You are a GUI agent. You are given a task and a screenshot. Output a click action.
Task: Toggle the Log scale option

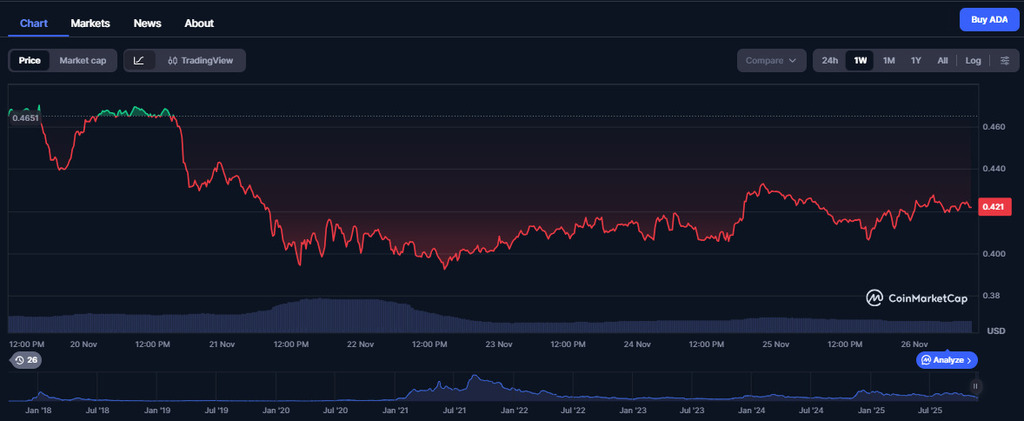[x=972, y=61]
